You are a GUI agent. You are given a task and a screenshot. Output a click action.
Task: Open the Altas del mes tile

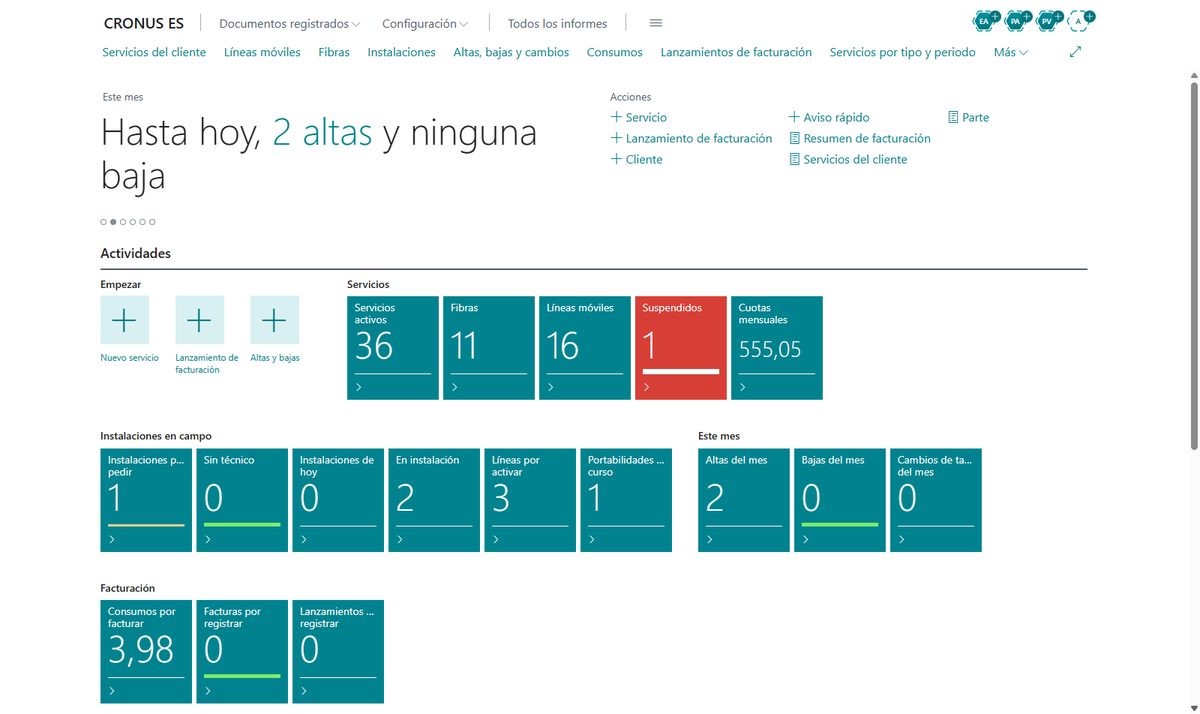[x=744, y=500]
